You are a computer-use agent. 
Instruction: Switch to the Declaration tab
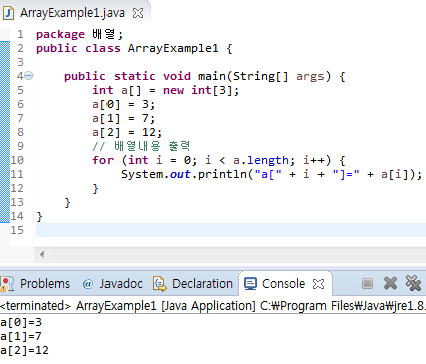(202, 284)
